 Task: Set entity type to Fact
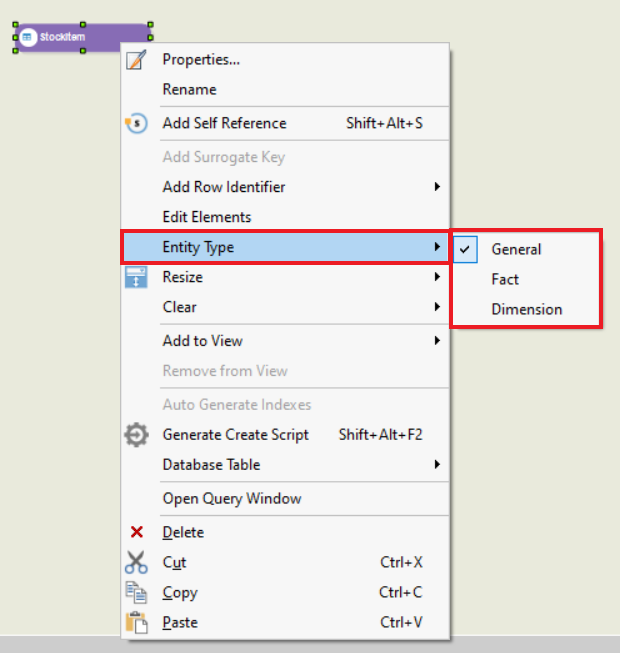[505, 279]
